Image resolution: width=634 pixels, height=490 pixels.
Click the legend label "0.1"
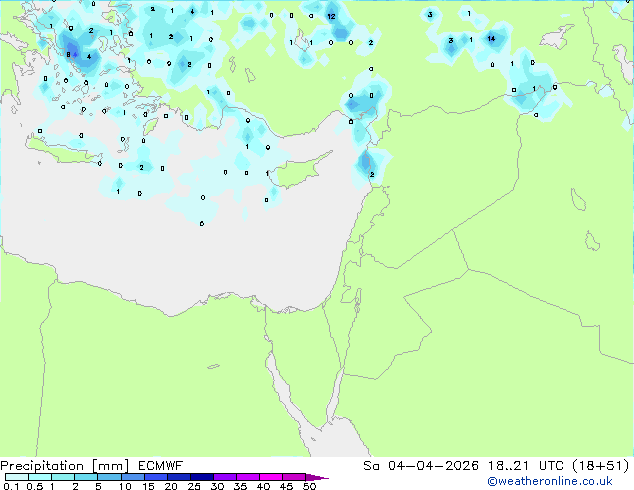[x=11, y=486]
